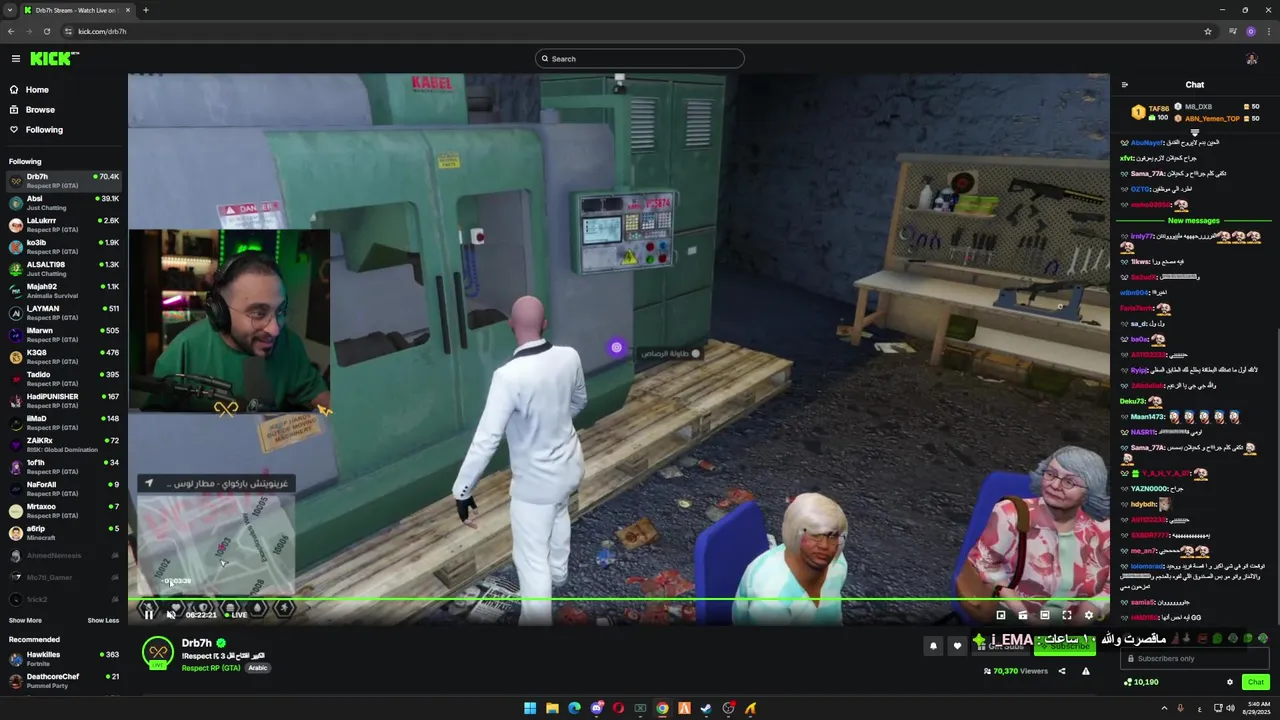Open video player settings gear
This screenshot has height=720, width=1280.
coord(1089,615)
